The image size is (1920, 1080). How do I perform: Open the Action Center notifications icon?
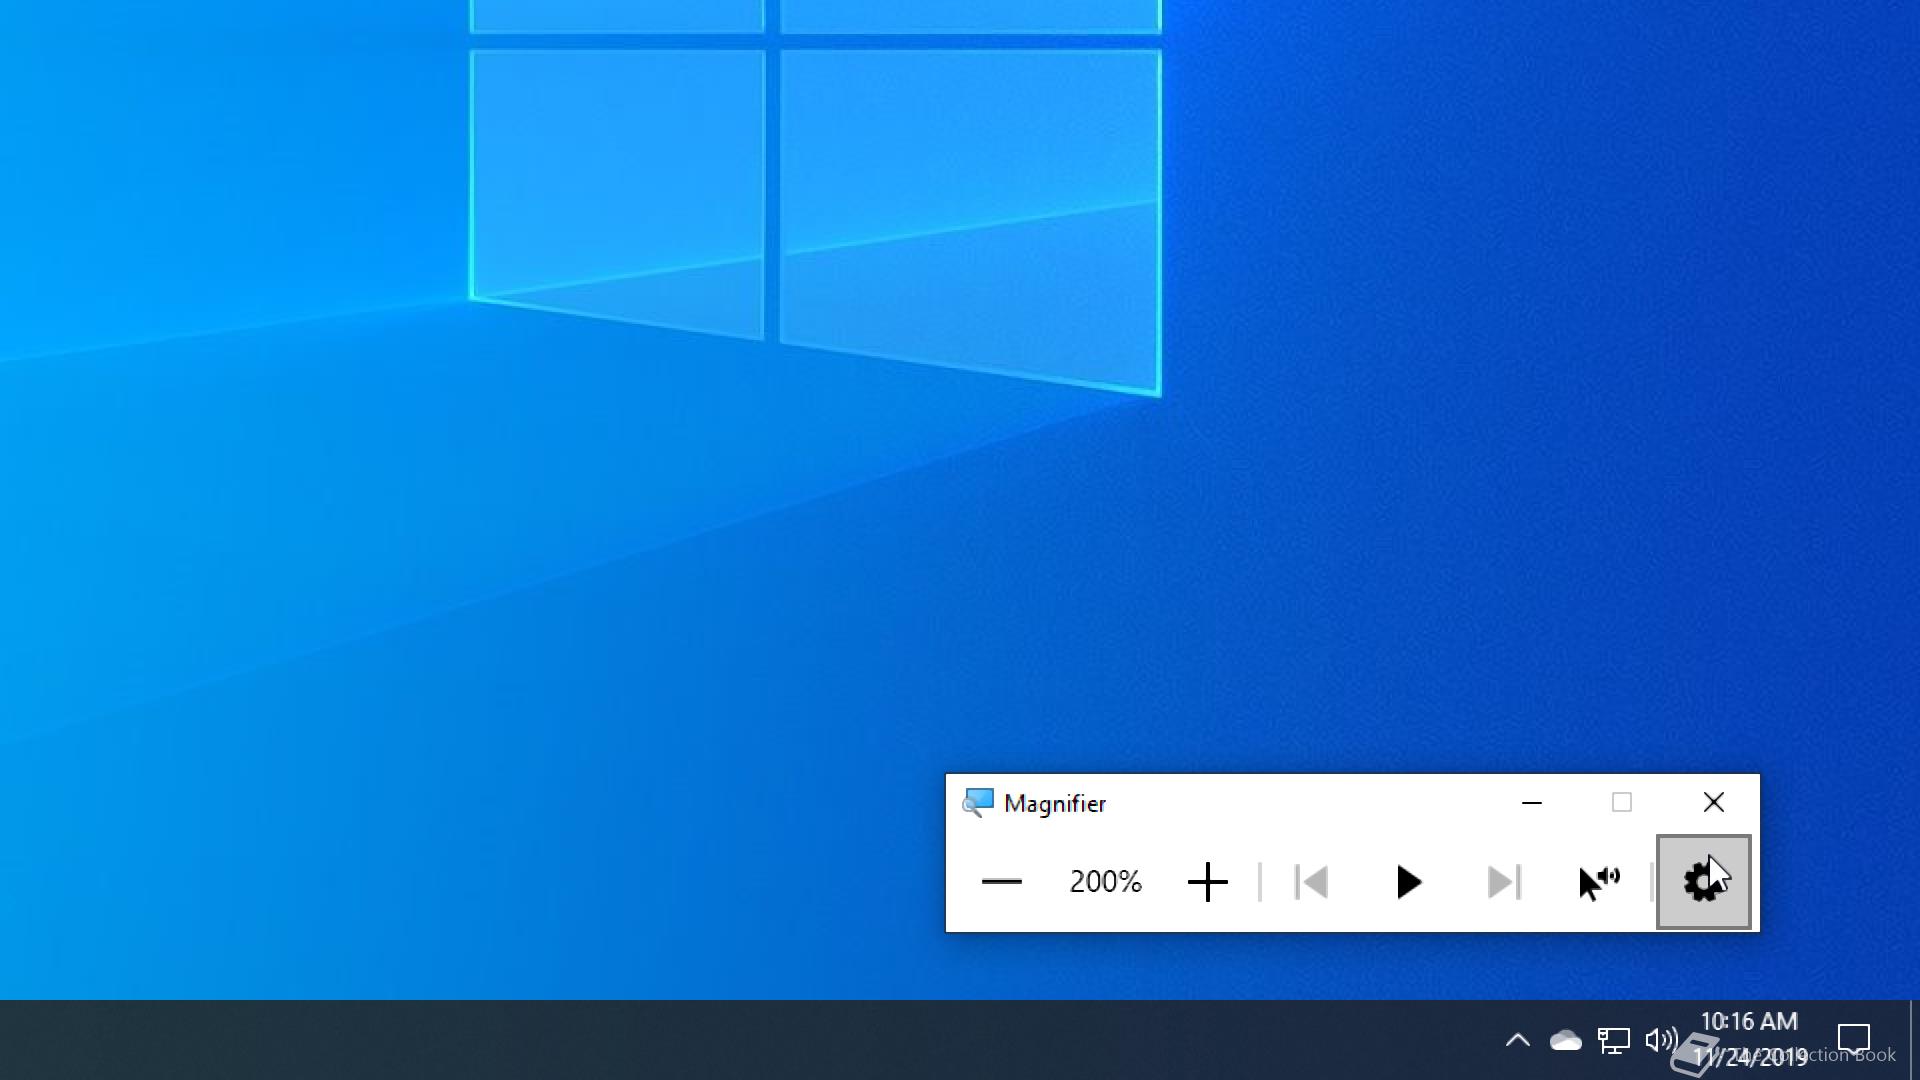1854,1040
